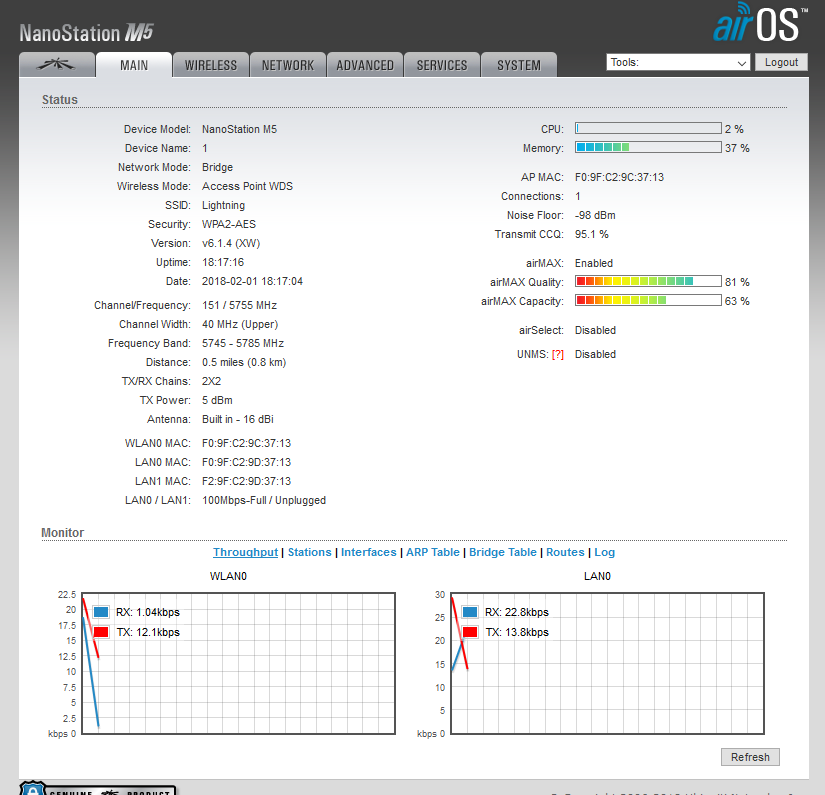Switch to the MAIN tab
The width and height of the screenshot is (825, 795).
pyautogui.click(x=134, y=65)
